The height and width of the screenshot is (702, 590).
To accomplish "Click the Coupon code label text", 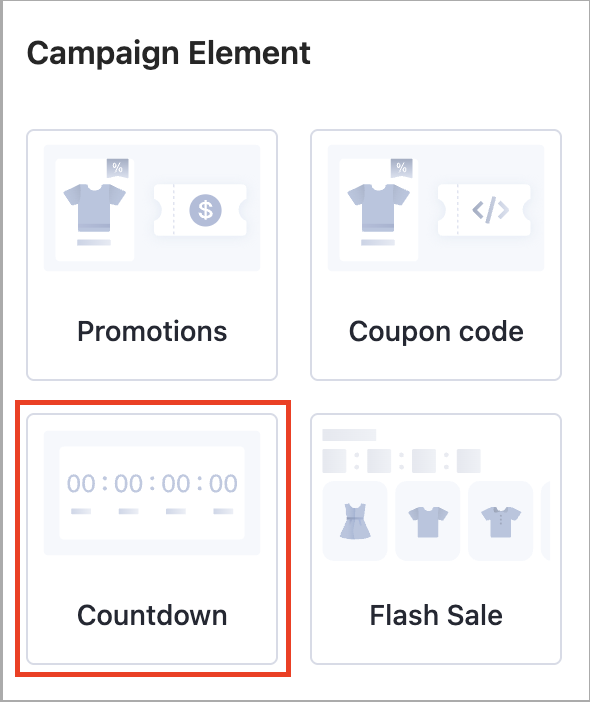I will click(x=436, y=332).
